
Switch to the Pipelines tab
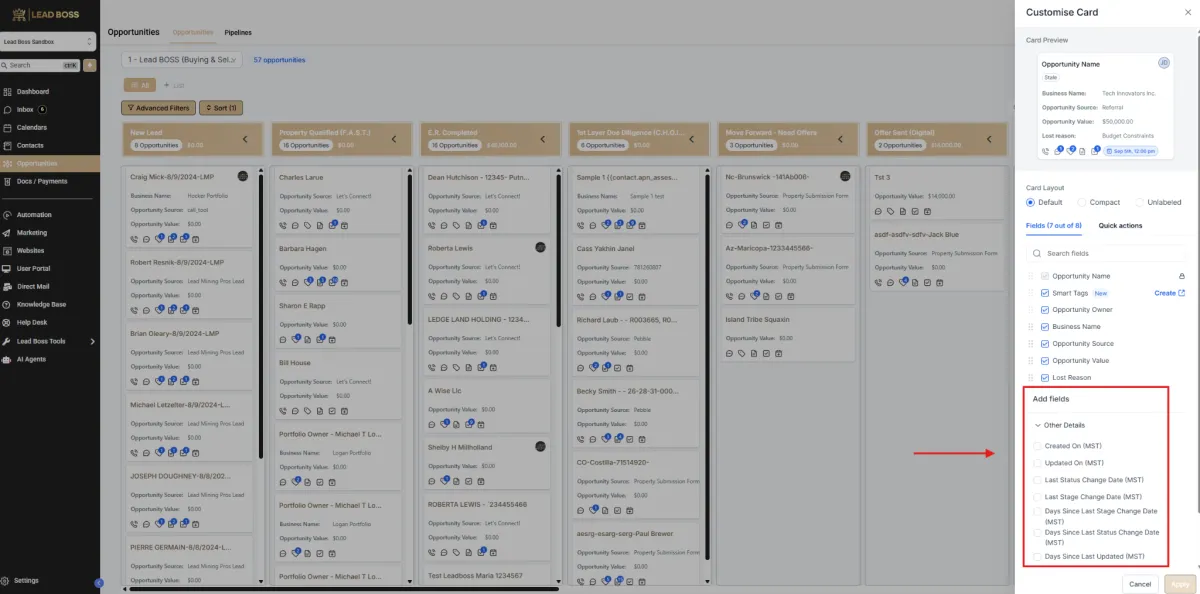tap(238, 32)
